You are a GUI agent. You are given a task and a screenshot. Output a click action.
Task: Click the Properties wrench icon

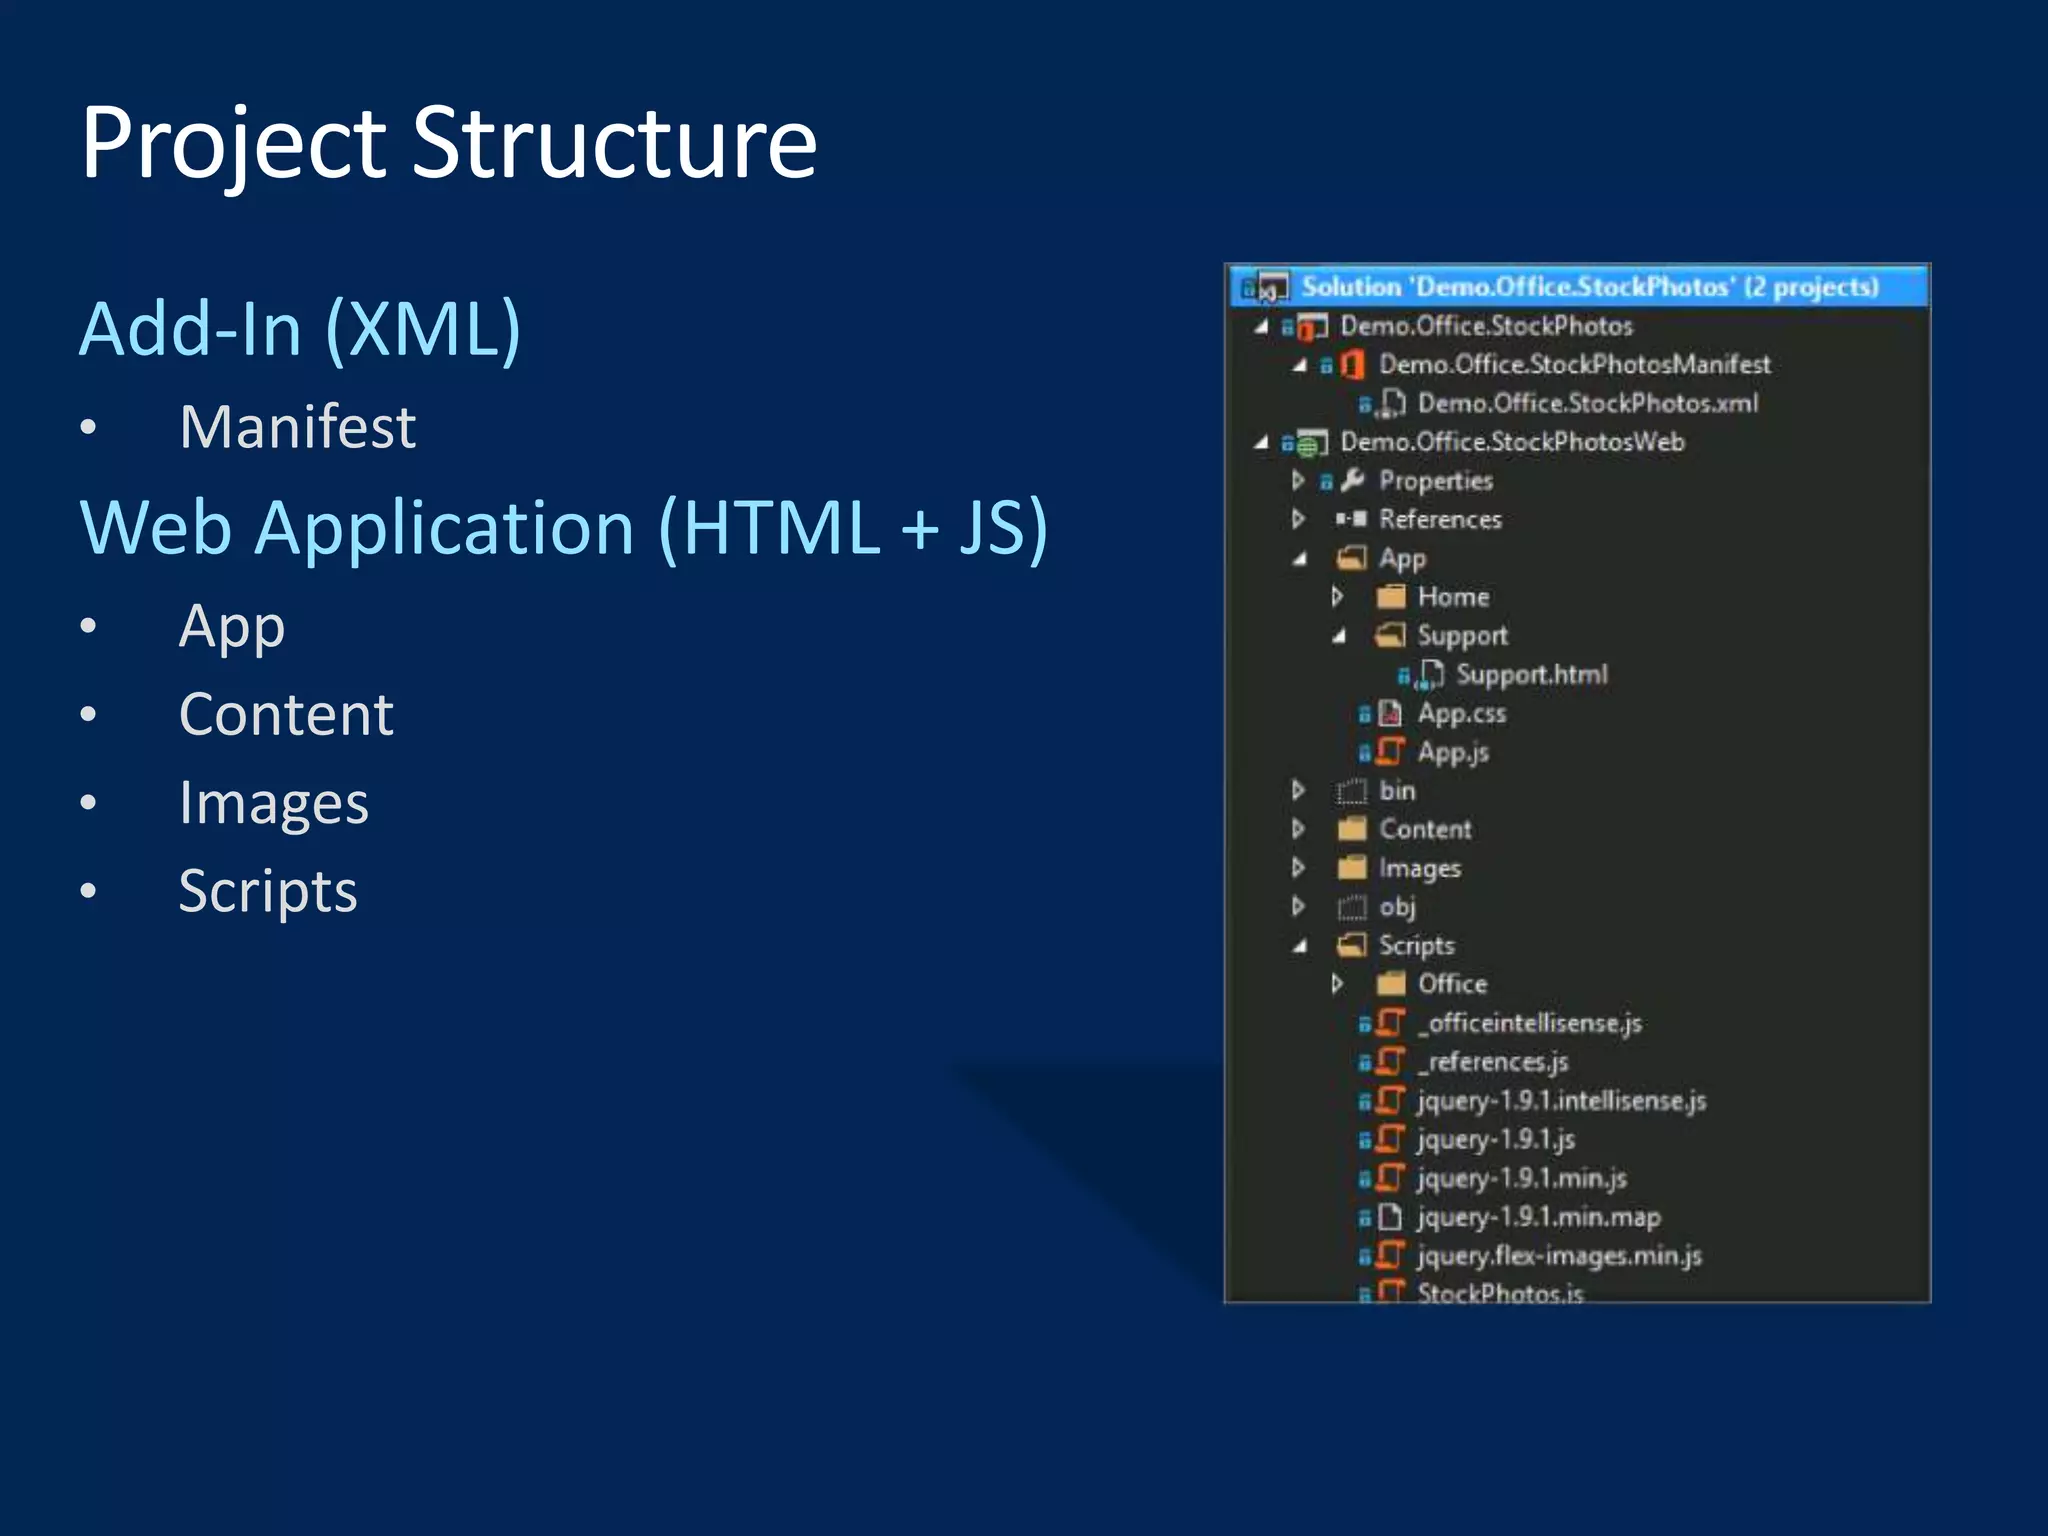point(1353,481)
